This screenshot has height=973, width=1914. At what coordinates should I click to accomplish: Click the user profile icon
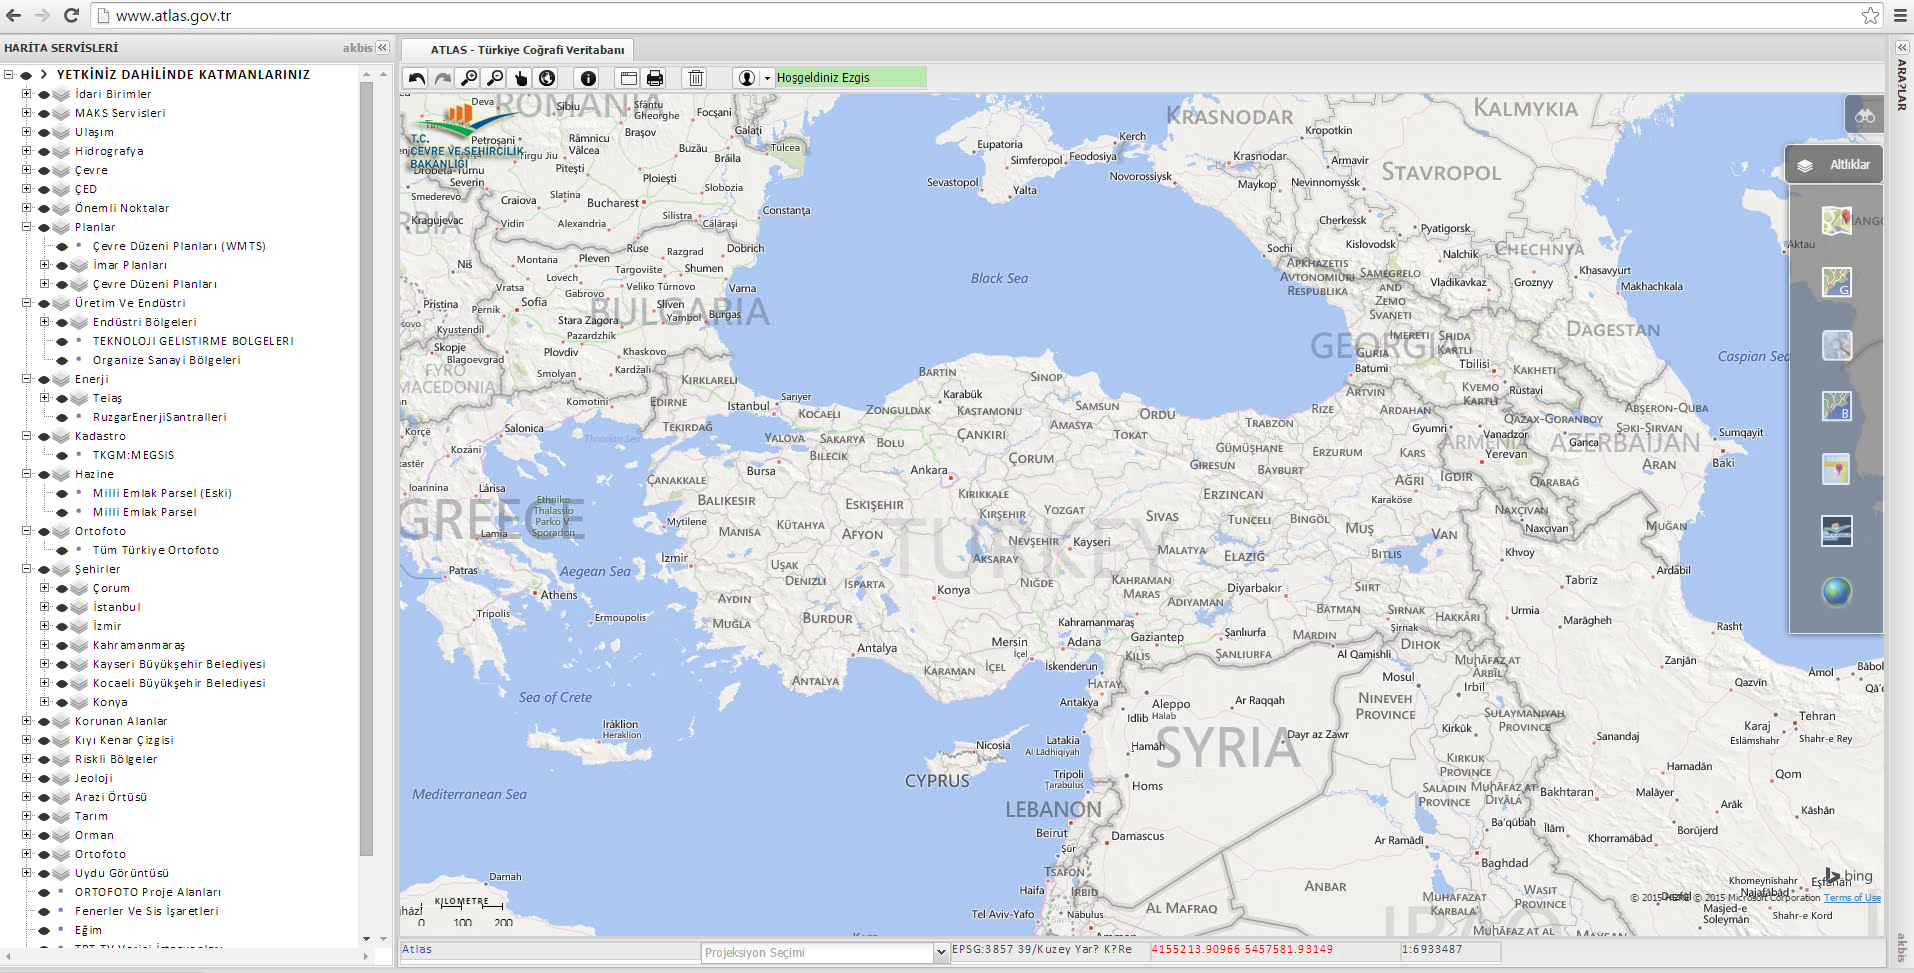[x=747, y=78]
